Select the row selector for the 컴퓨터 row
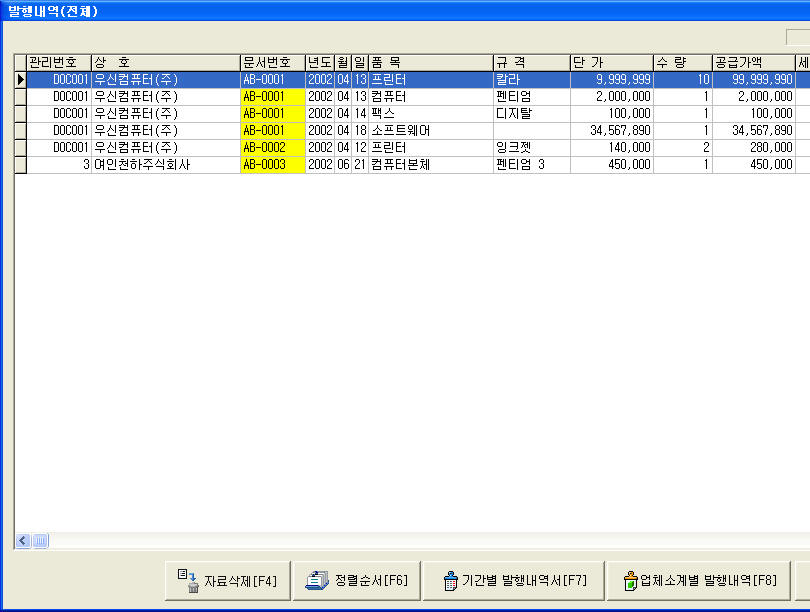Image resolution: width=810 pixels, height=612 pixels. coord(21,97)
